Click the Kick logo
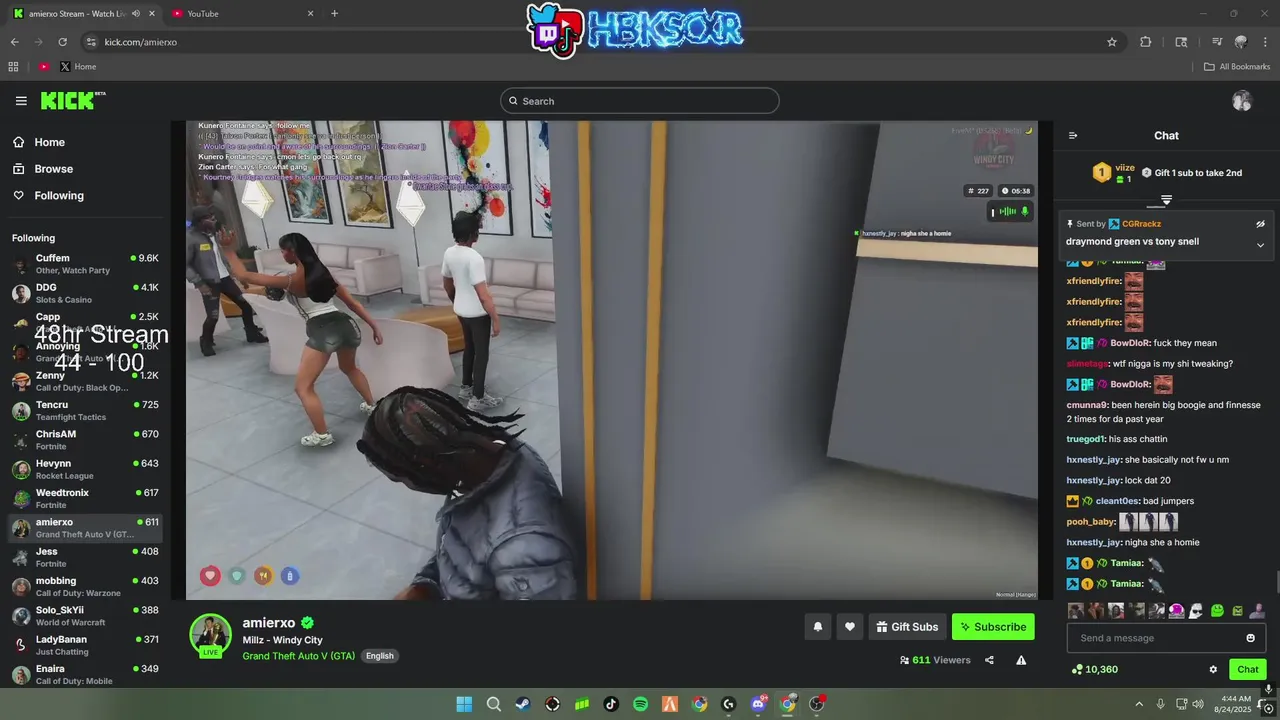The width and height of the screenshot is (1280, 720). click(x=72, y=100)
